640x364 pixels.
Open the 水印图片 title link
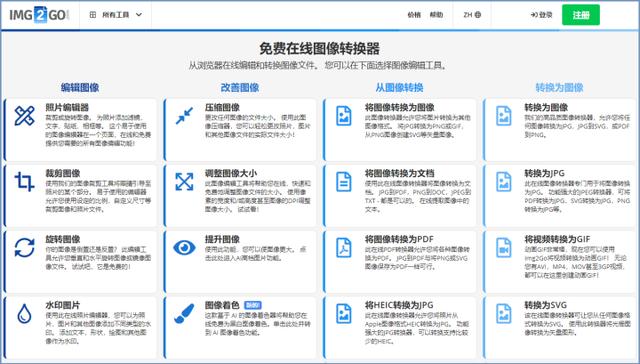[x=62, y=305]
